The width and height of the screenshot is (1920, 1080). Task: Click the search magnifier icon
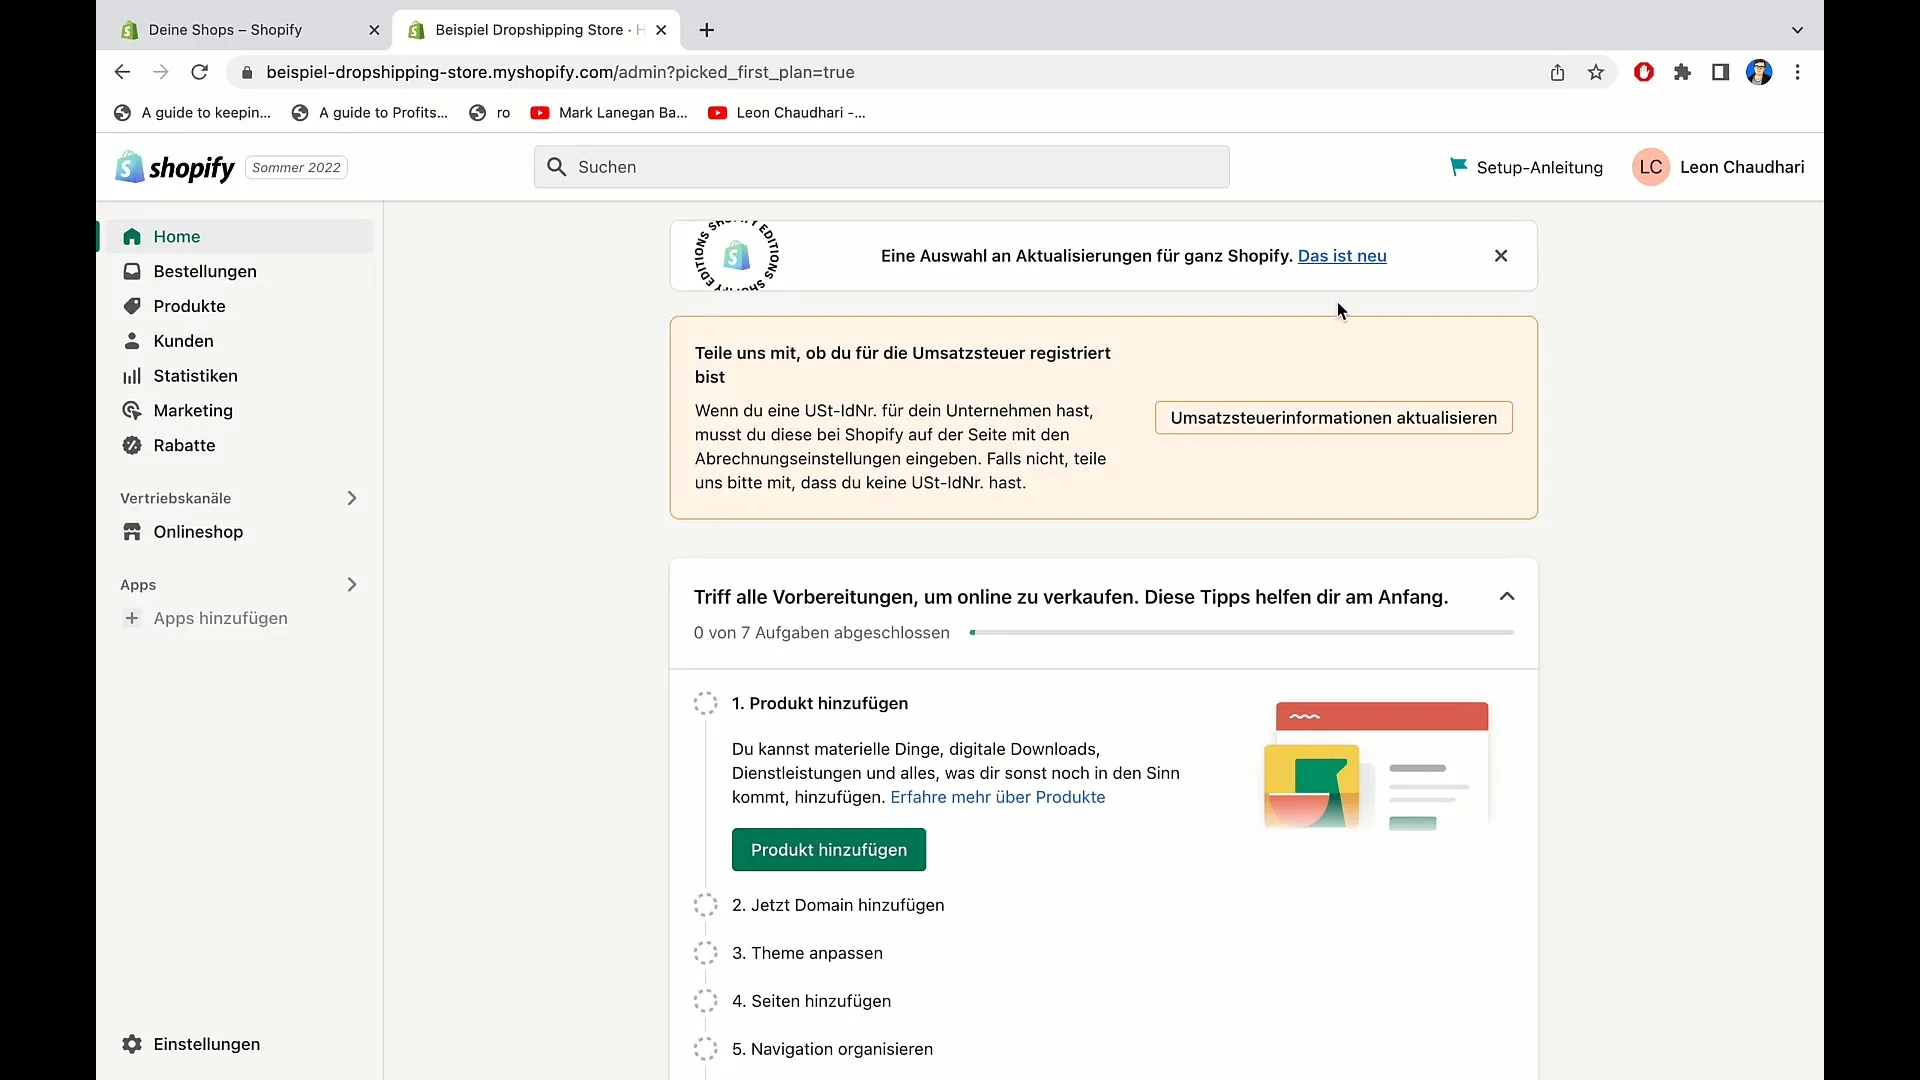pos(557,167)
